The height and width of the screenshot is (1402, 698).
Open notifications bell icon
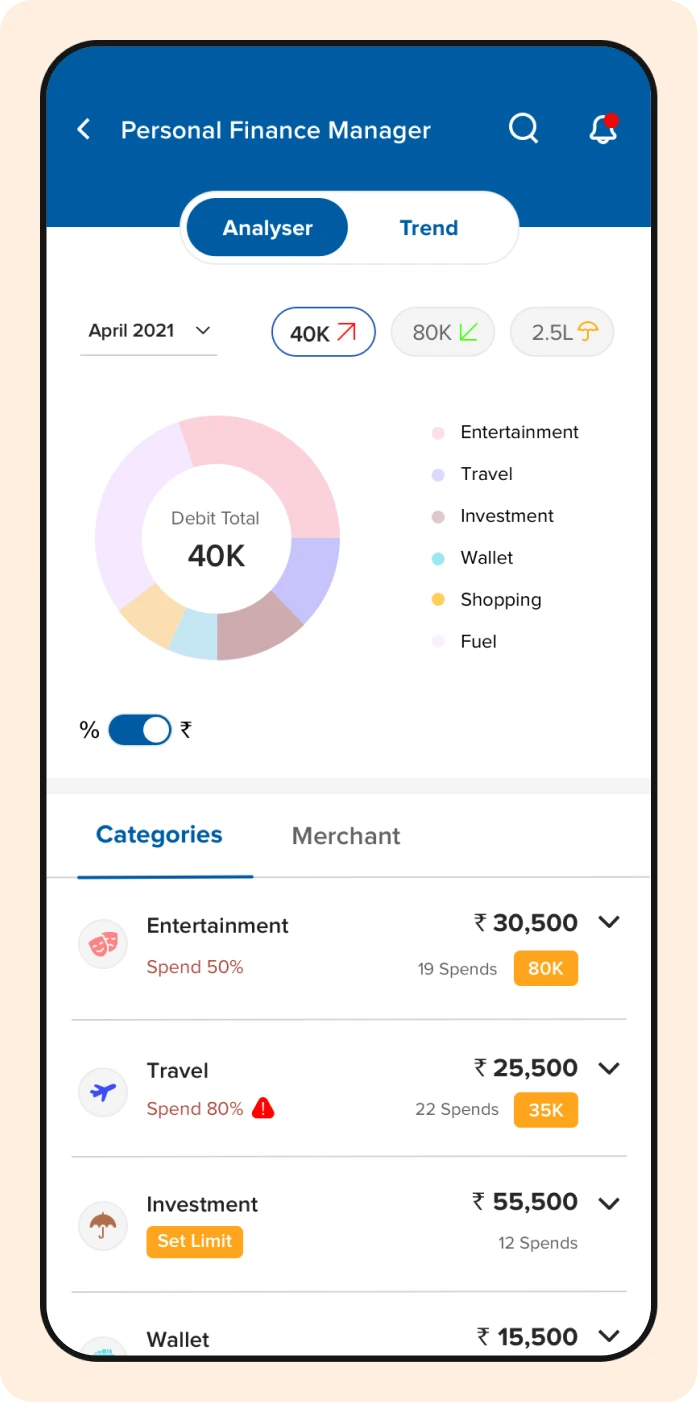pyautogui.click(x=603, y=129)
